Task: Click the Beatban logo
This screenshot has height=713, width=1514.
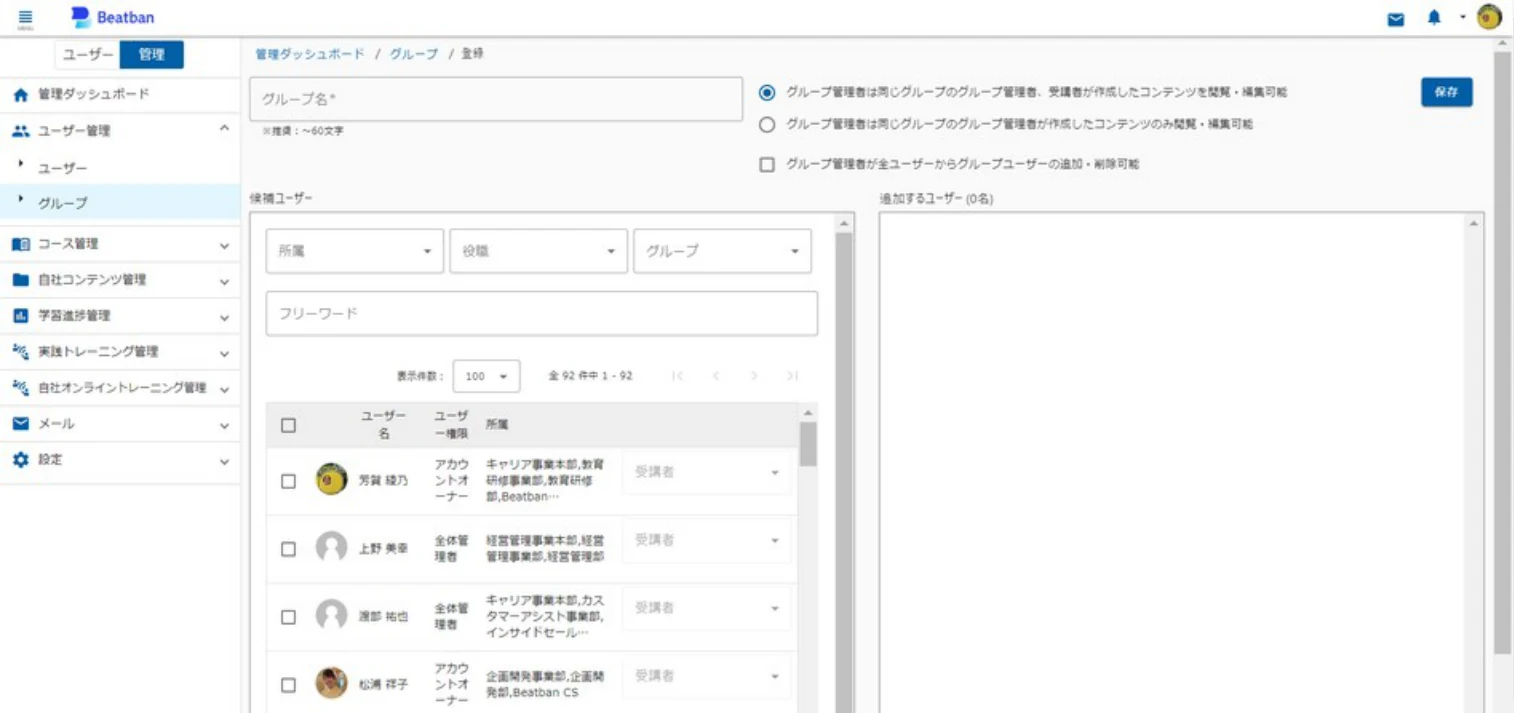Action: 113,17
